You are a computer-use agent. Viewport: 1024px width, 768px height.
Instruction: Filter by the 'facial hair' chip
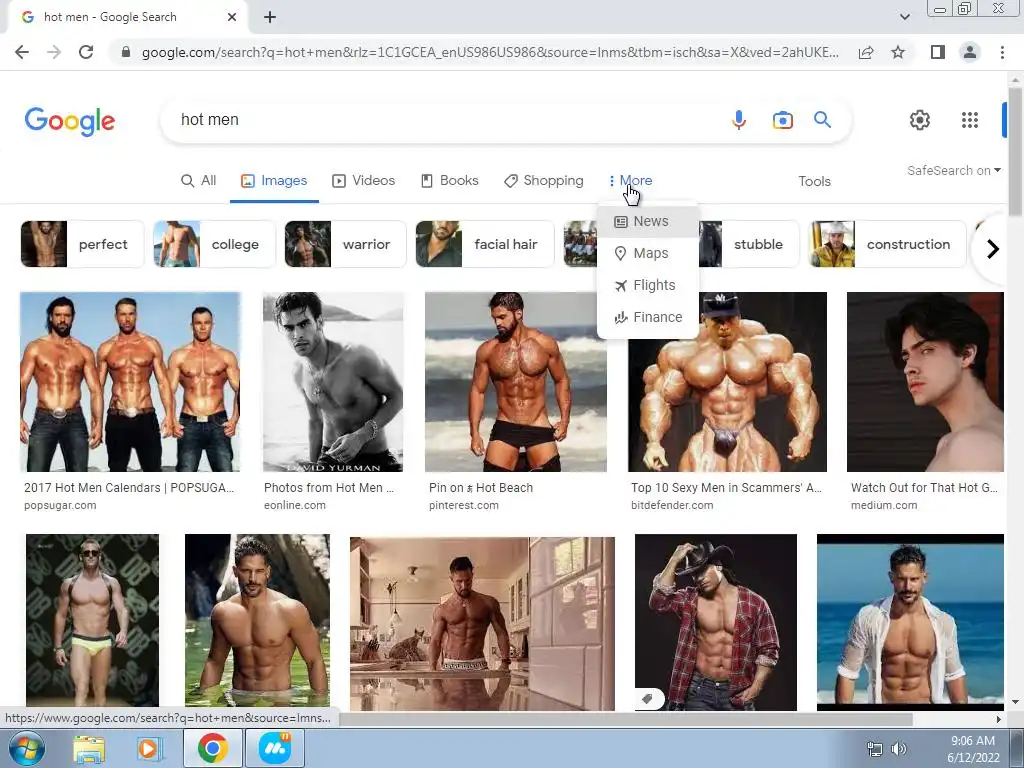485,244
